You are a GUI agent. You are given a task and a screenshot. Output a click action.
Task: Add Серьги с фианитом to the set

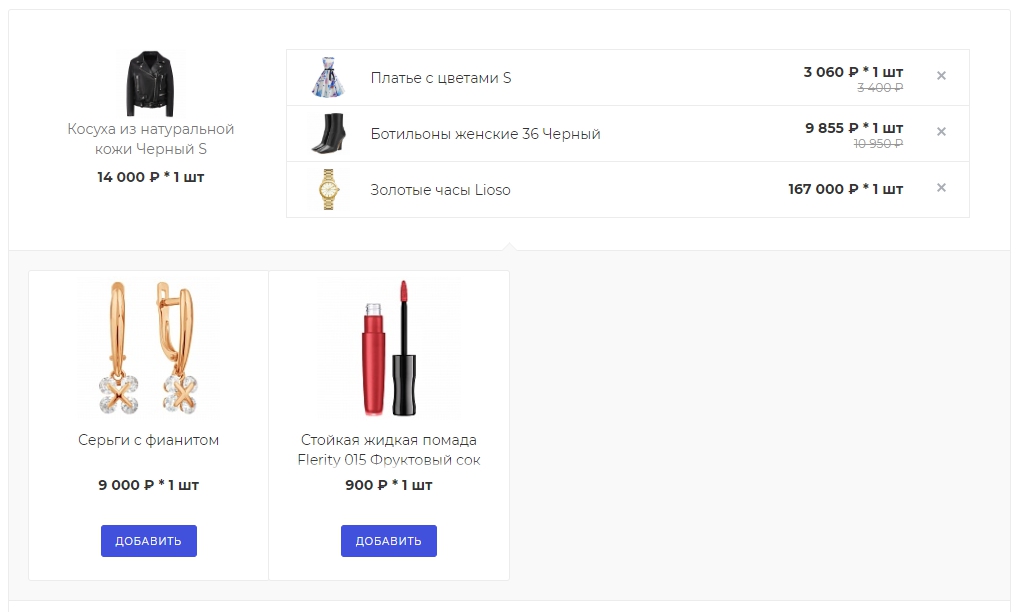[x=148, y=540]
